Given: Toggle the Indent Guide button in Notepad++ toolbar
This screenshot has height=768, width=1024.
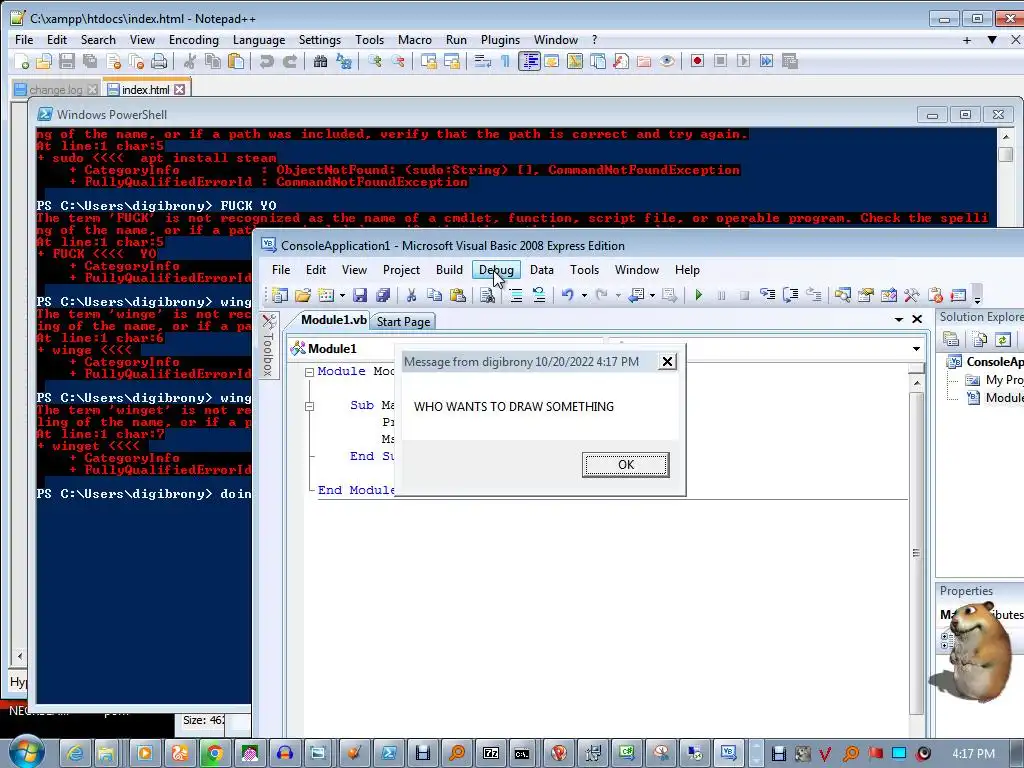Looking at the screenshot, I should point(529,61).
